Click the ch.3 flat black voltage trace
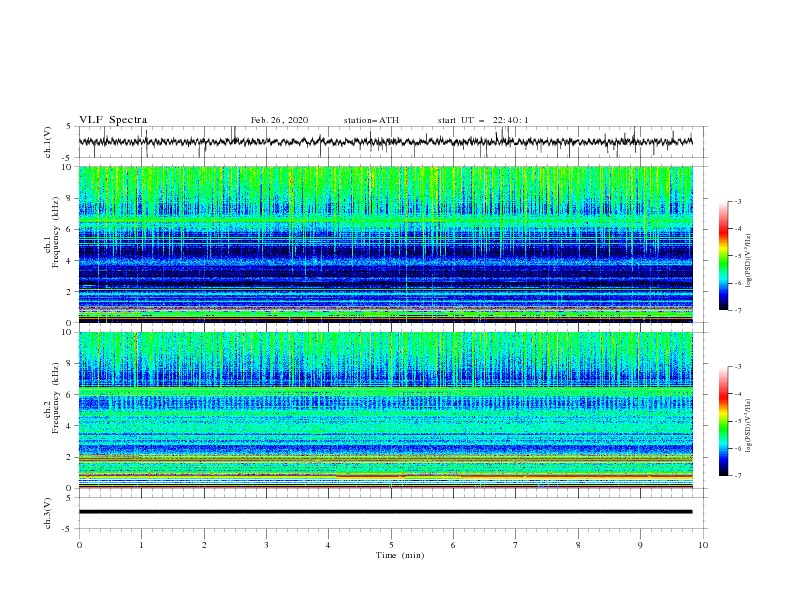Image resolution: width=792 pixels, height=612 pixels. 385,512
